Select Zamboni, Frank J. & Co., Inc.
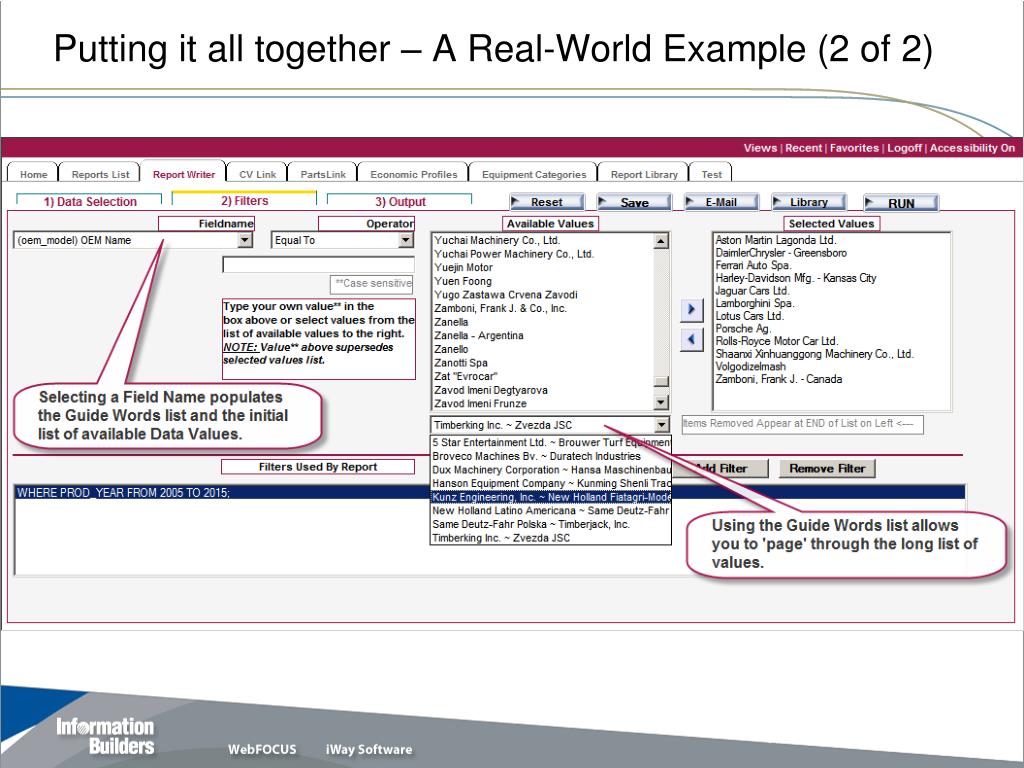Screen dimensions: 1024x768 pos(500,308)
